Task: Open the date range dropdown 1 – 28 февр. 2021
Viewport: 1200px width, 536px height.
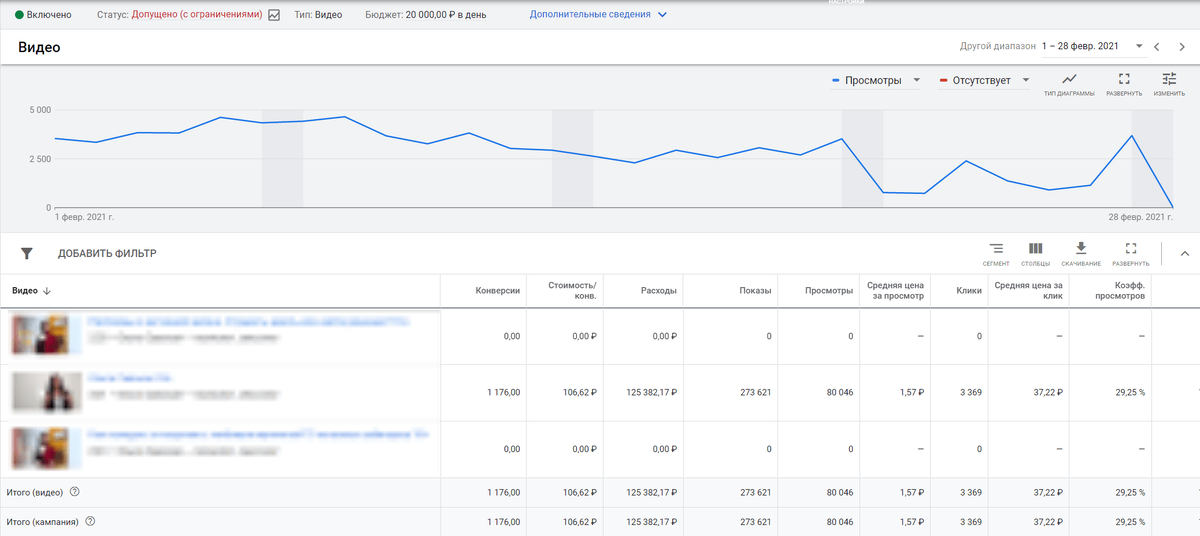Action: [x=1092, y=46]
